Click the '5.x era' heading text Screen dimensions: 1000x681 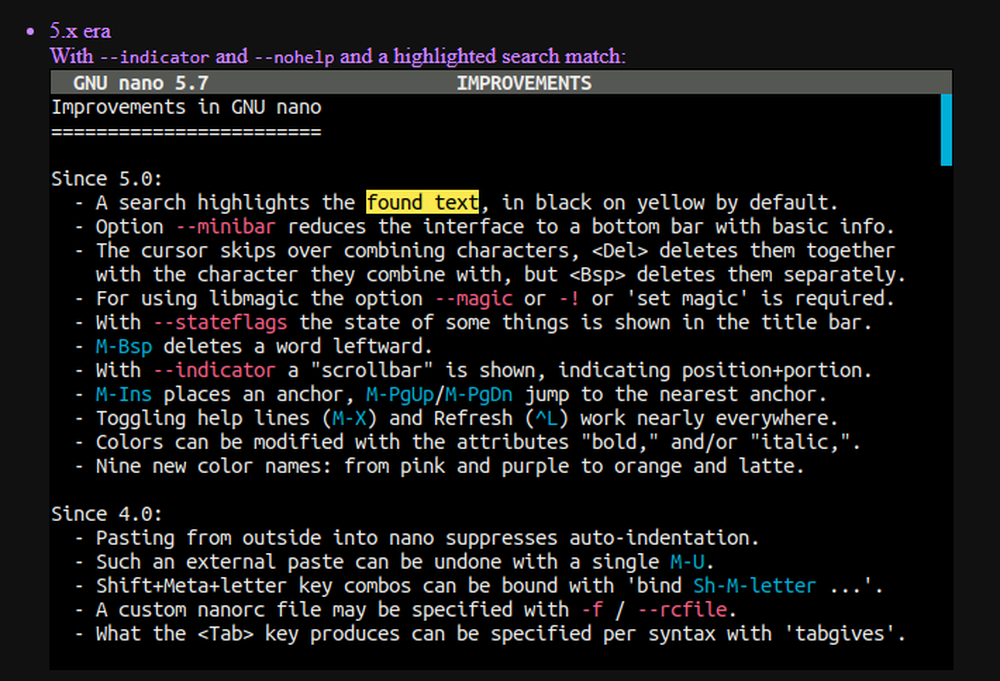[80, 31]
